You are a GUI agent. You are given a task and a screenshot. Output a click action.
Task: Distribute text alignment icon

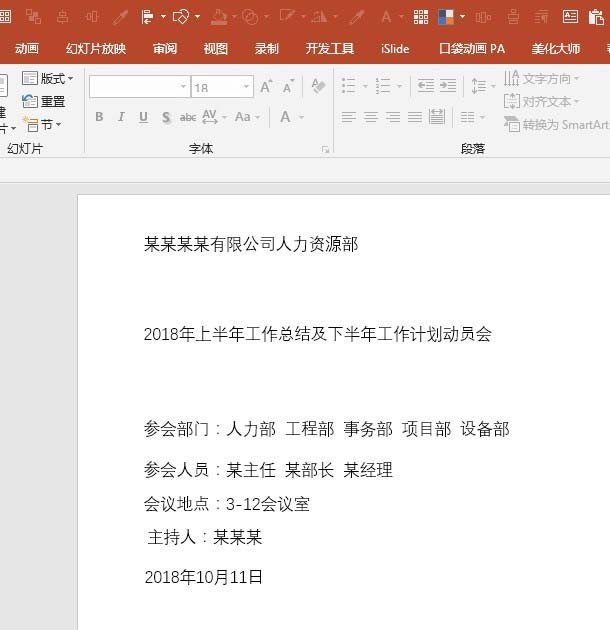click(x=437, y=117)
